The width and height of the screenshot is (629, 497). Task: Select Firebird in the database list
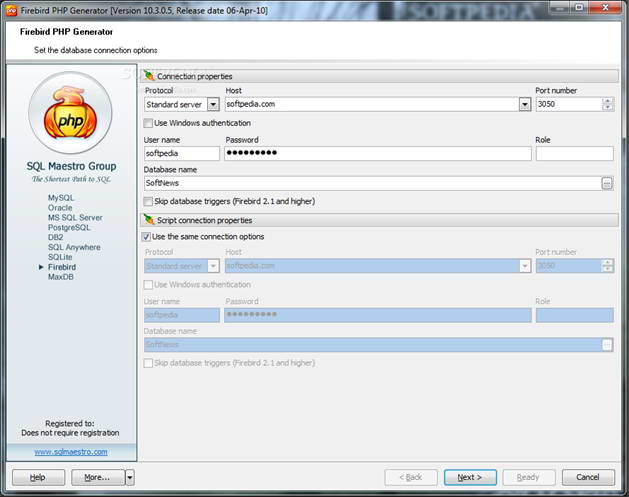[x=62, y=267]
